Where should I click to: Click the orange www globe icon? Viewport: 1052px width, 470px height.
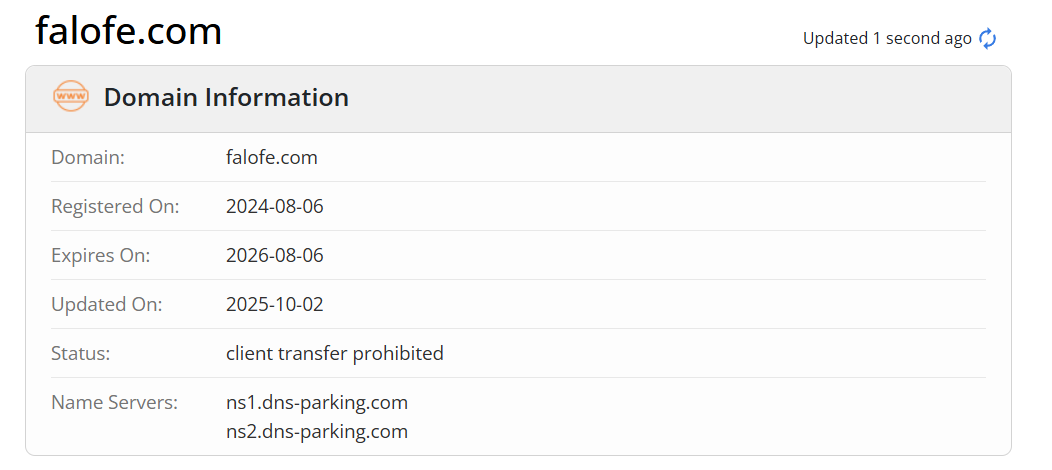[70, 97]
